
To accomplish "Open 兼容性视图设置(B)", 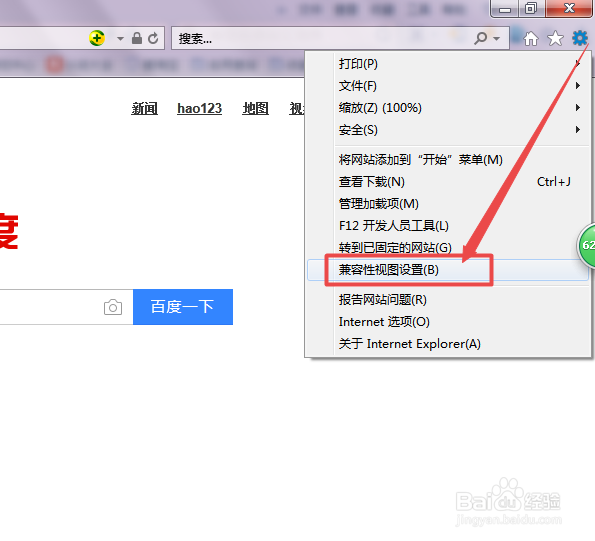I will [448, 270].
